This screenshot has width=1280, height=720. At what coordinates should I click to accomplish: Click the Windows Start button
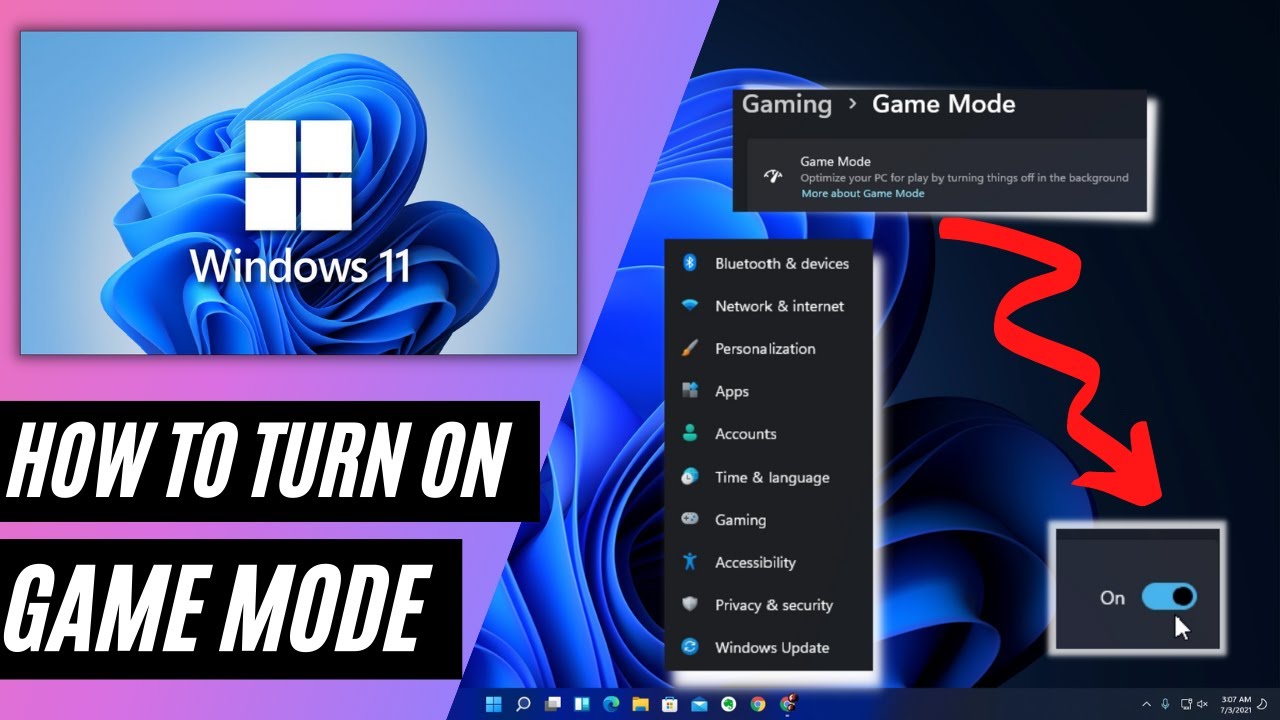pyautogui.click(x=493, y=704)
